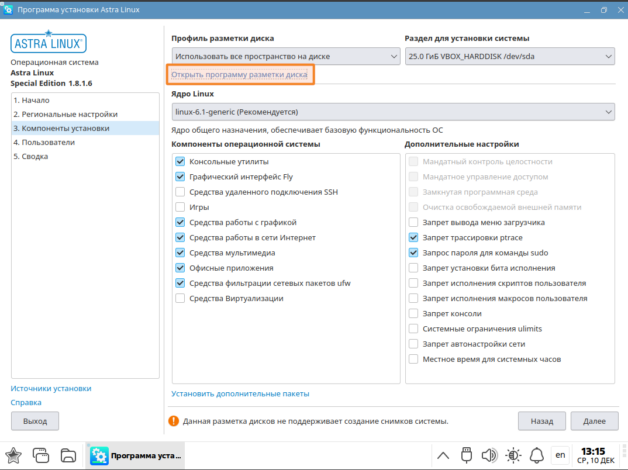Enable 'Запрет вывода меню загрузчика'
This screenshot has height=470, width=628.
coord(413,222)
